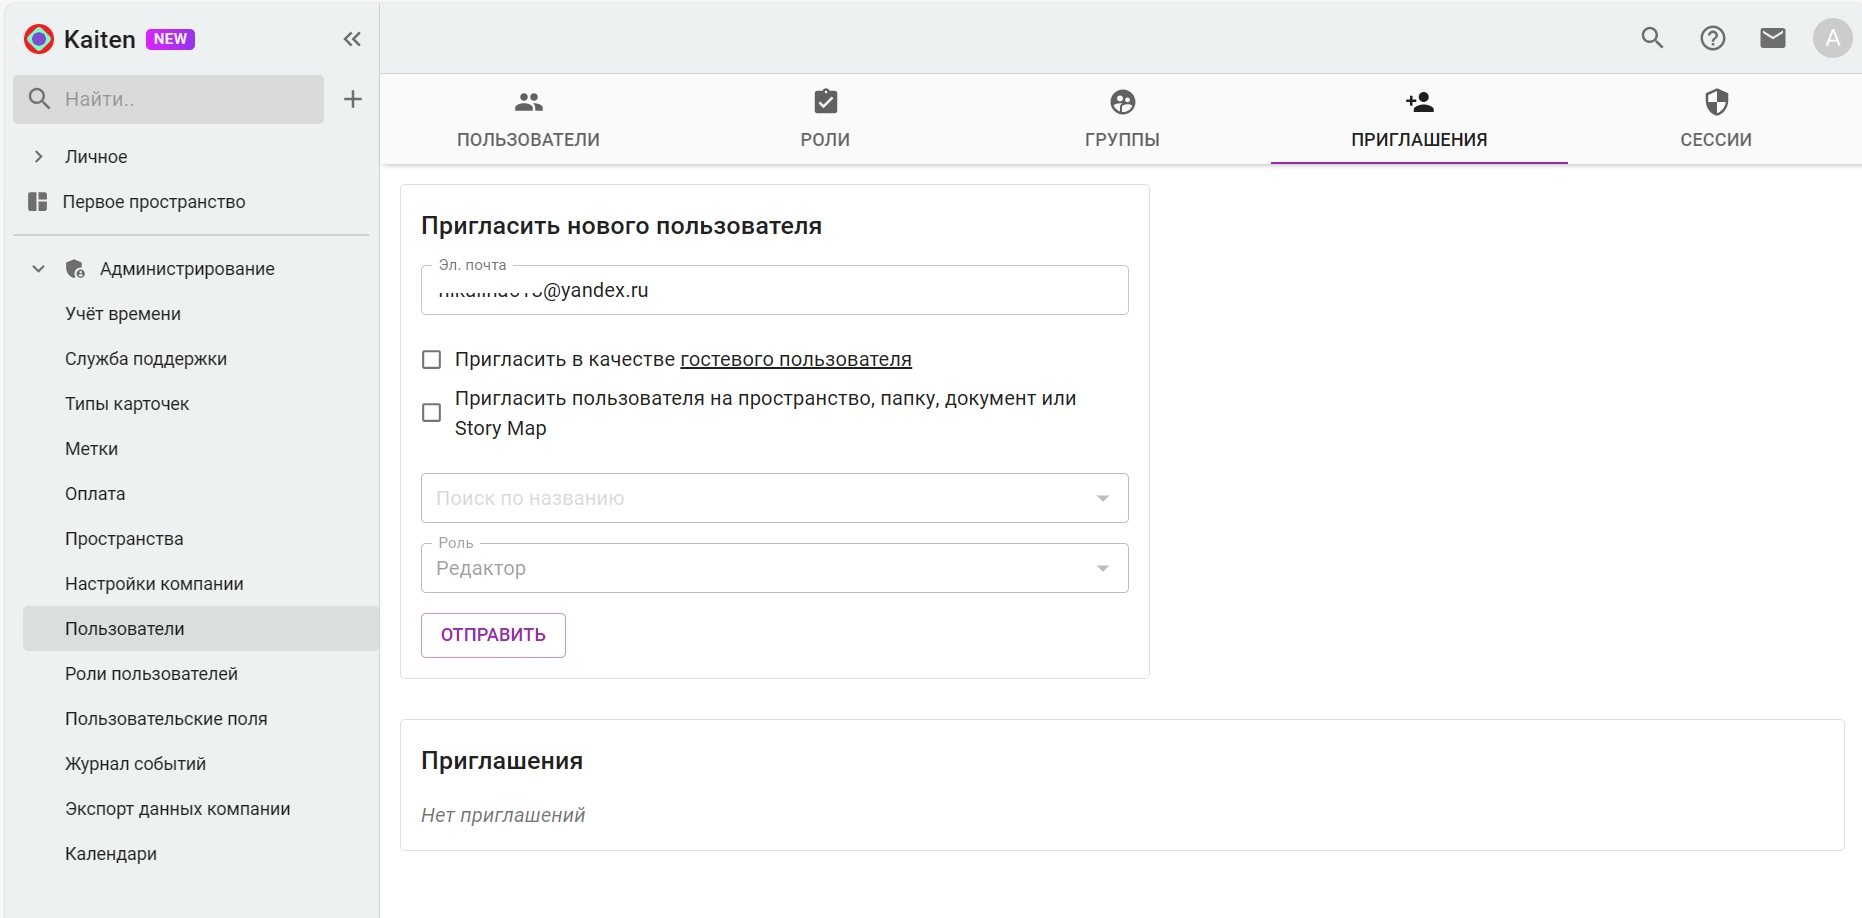Click the magnifier icon in sidebar search
The image size is (1862, 918).
[x=39, y=99]
